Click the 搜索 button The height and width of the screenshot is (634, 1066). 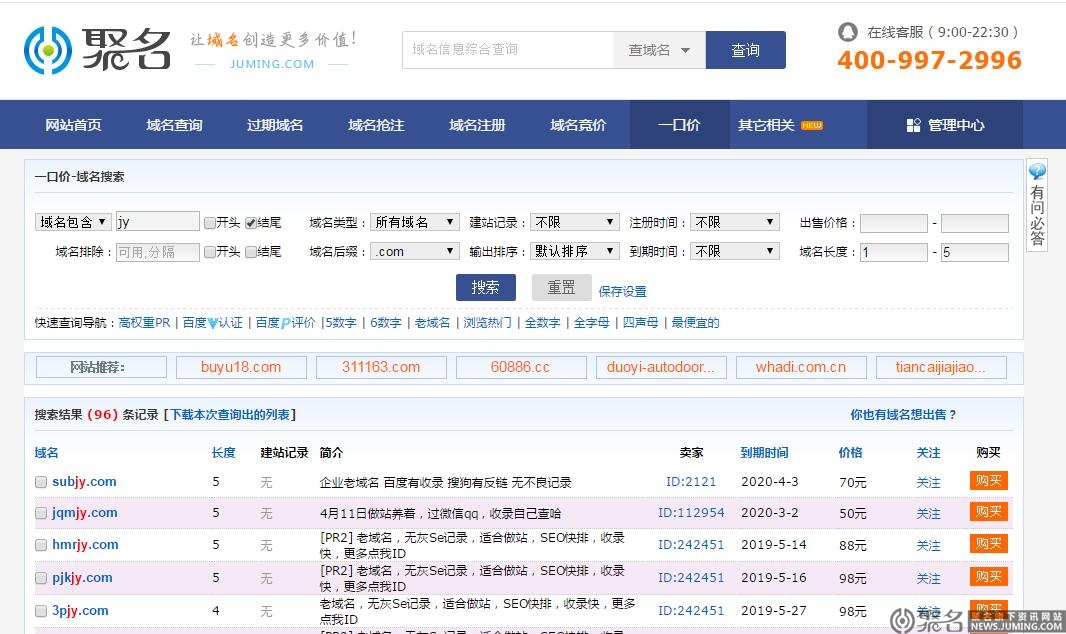[485, 287]
